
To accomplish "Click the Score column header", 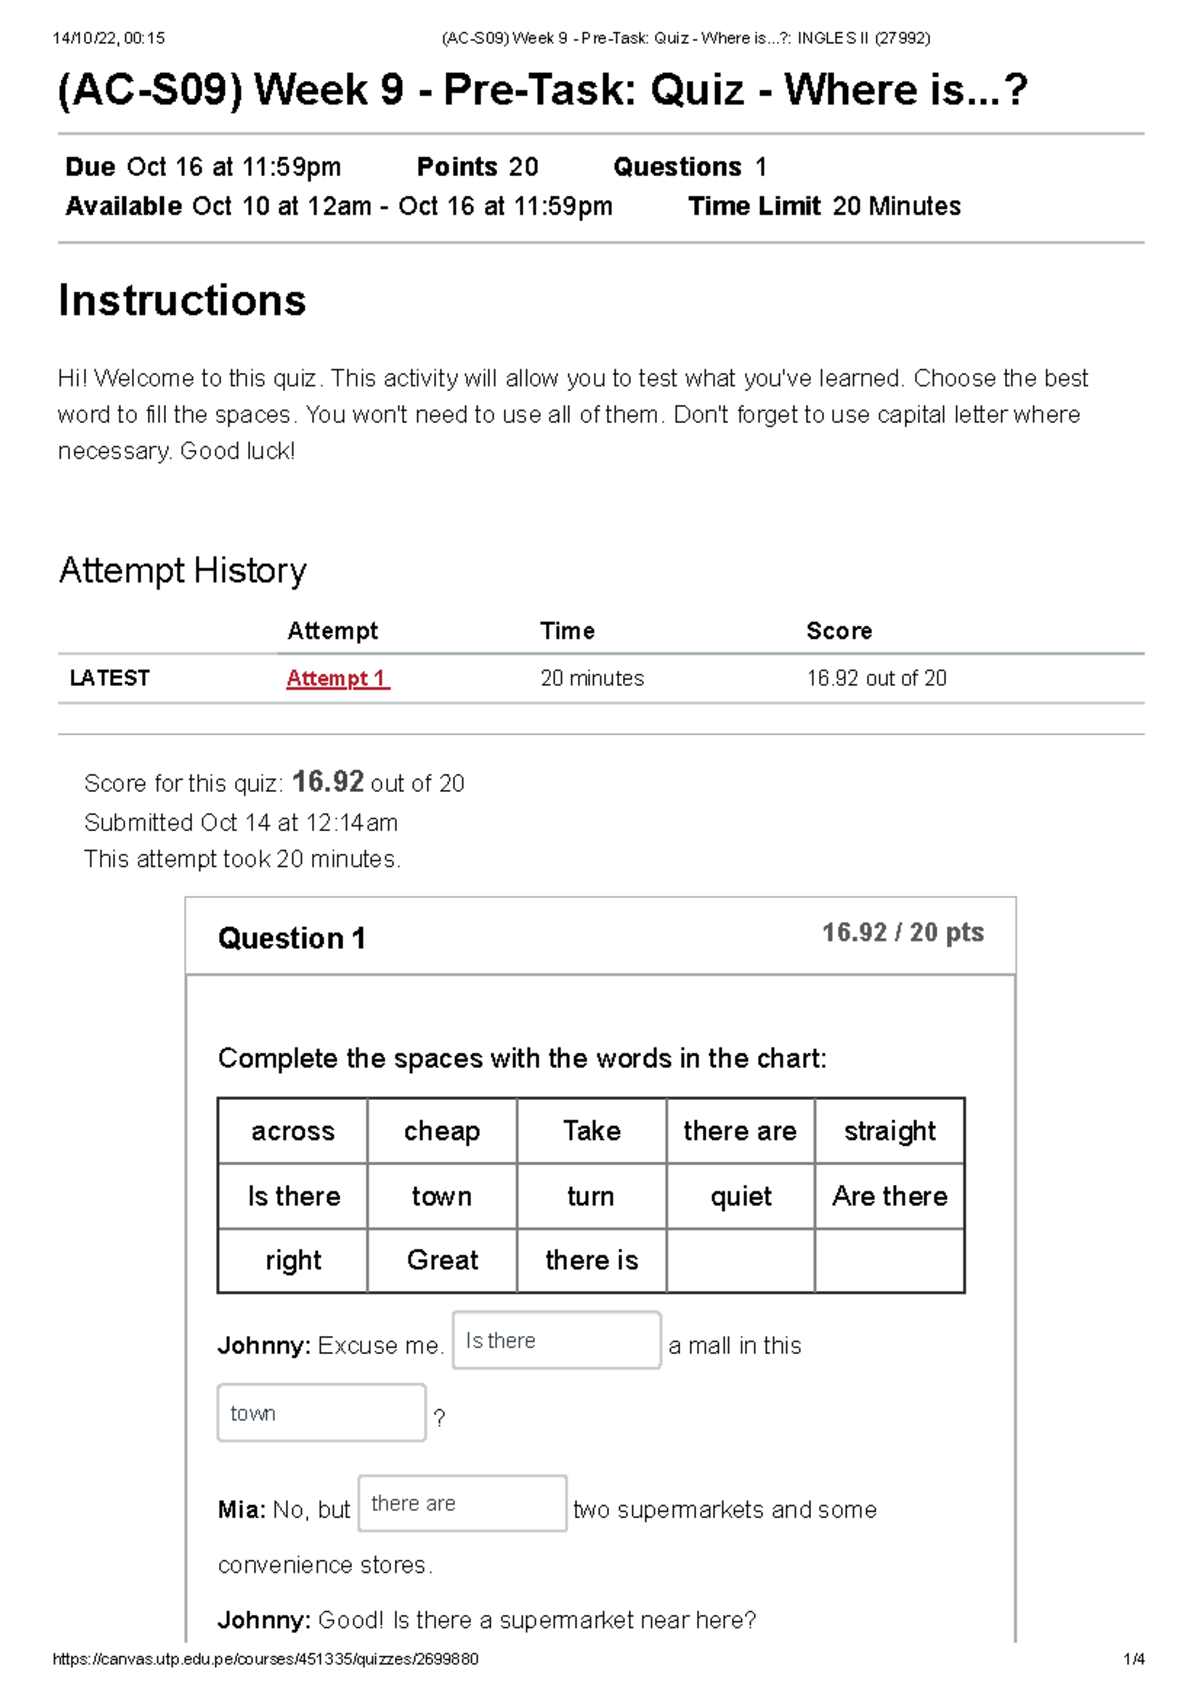I will (x=839, y=631).
